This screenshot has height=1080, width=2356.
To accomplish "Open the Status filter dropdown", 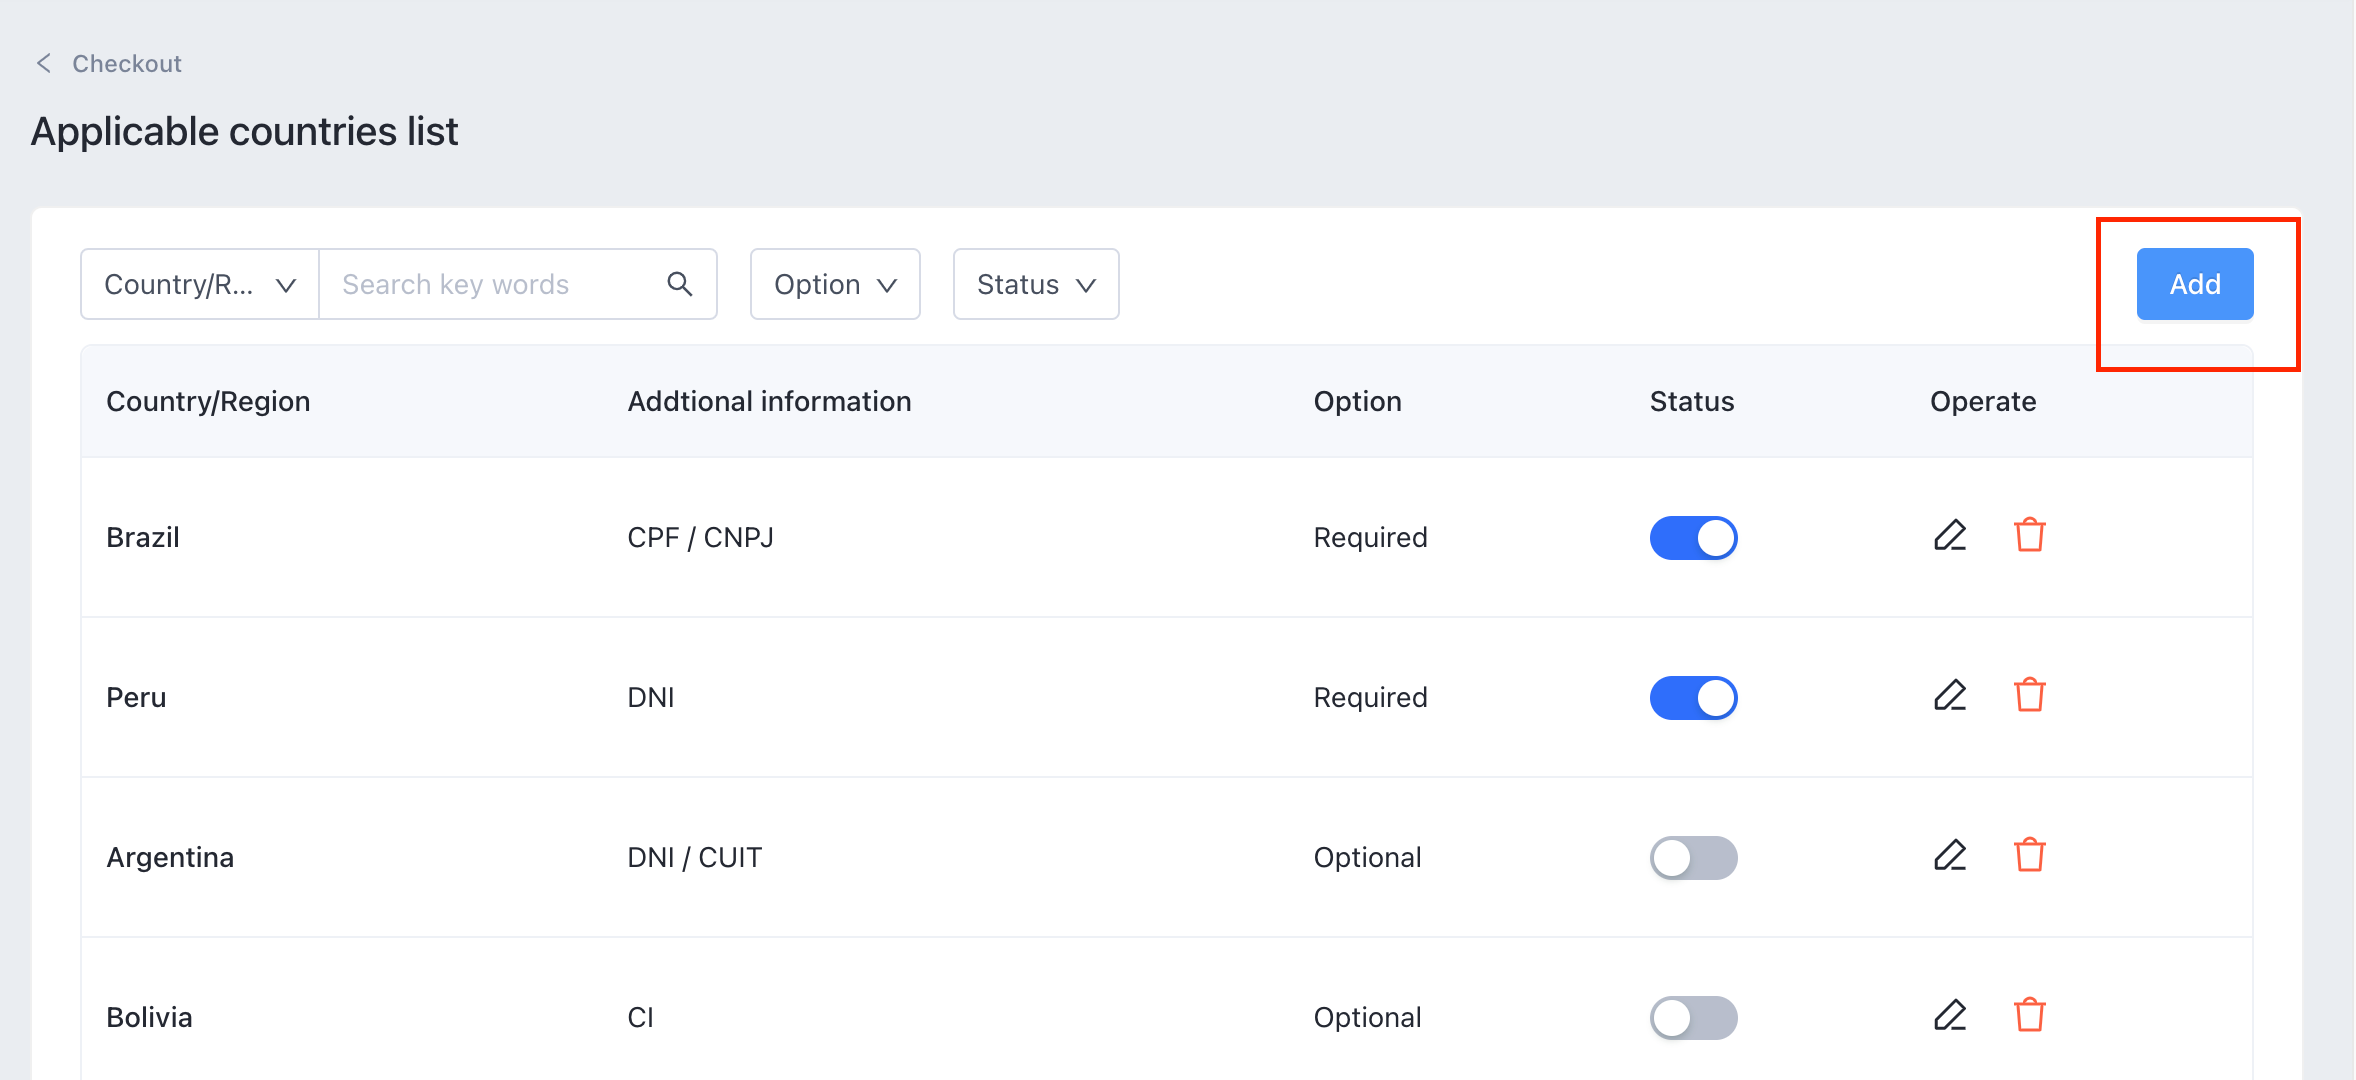I will (1036, 285).
